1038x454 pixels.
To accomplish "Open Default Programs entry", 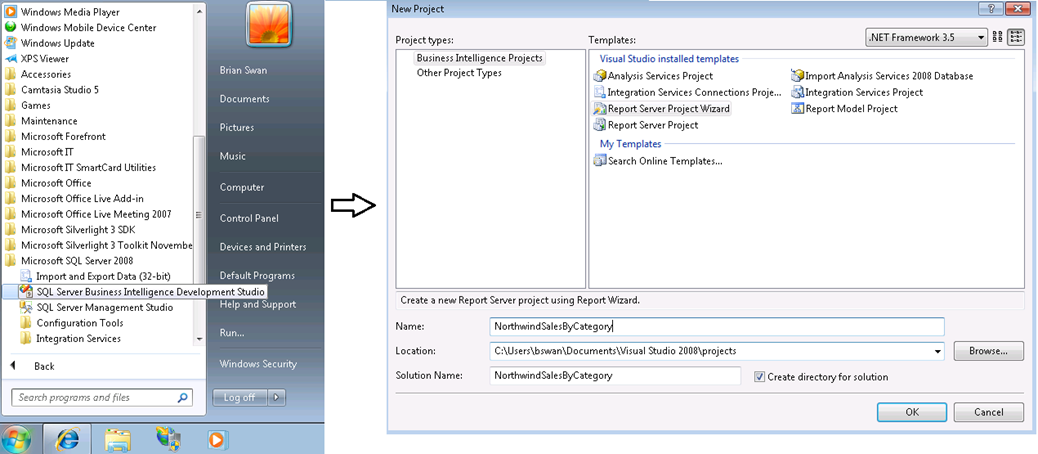I will (257, 275).
